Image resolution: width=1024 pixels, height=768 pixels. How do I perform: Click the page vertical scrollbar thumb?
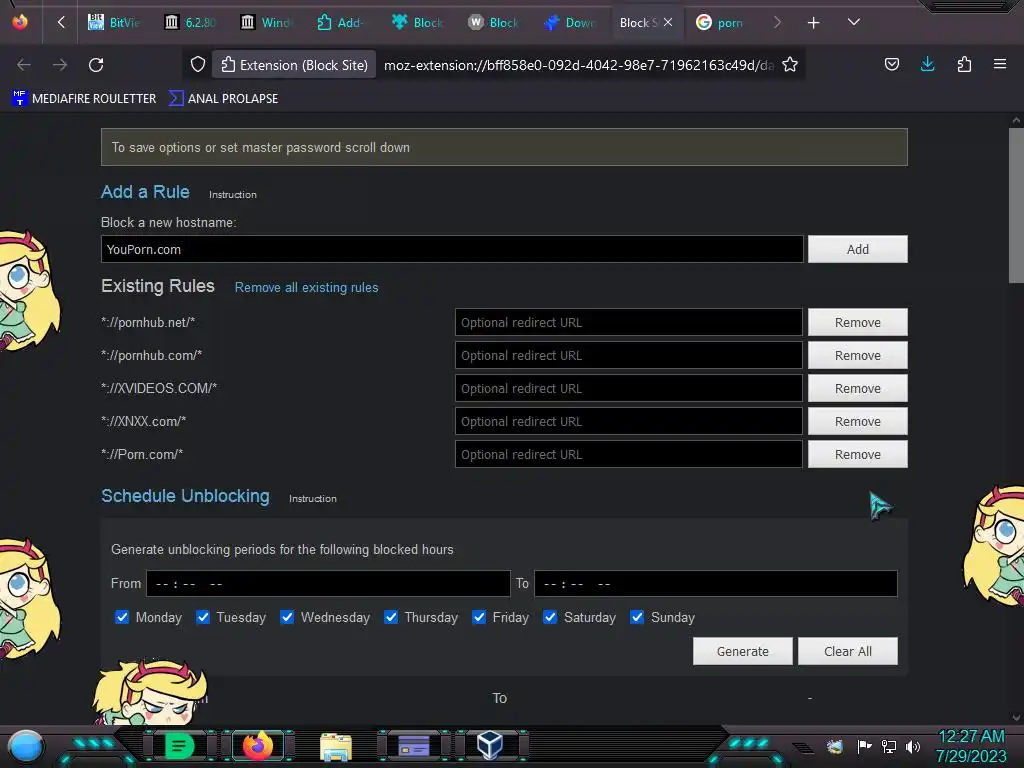[1016, 205]
